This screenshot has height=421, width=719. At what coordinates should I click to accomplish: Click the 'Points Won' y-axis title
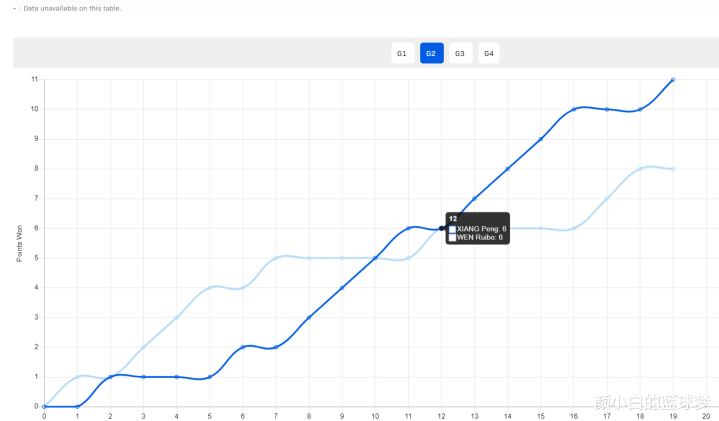pos(19,244)
